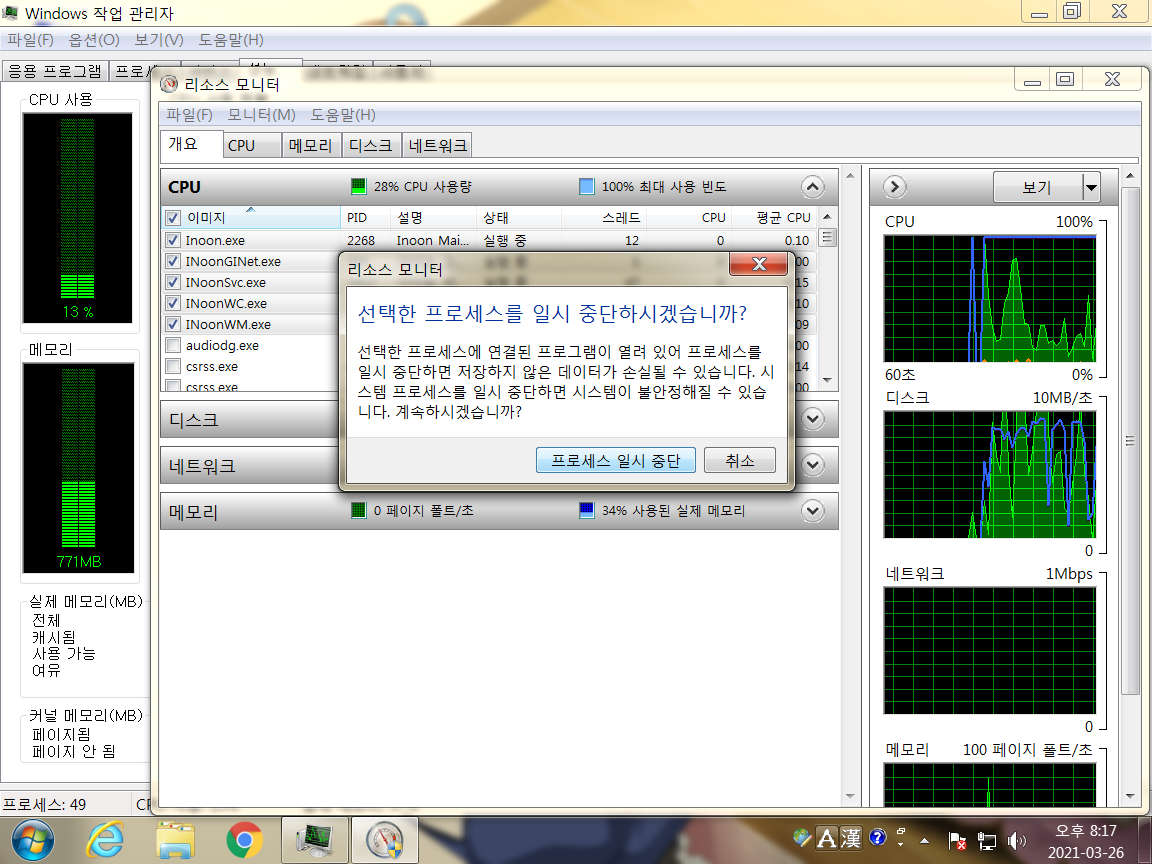Cancel the dialog with 취소 button

[739, 461]
